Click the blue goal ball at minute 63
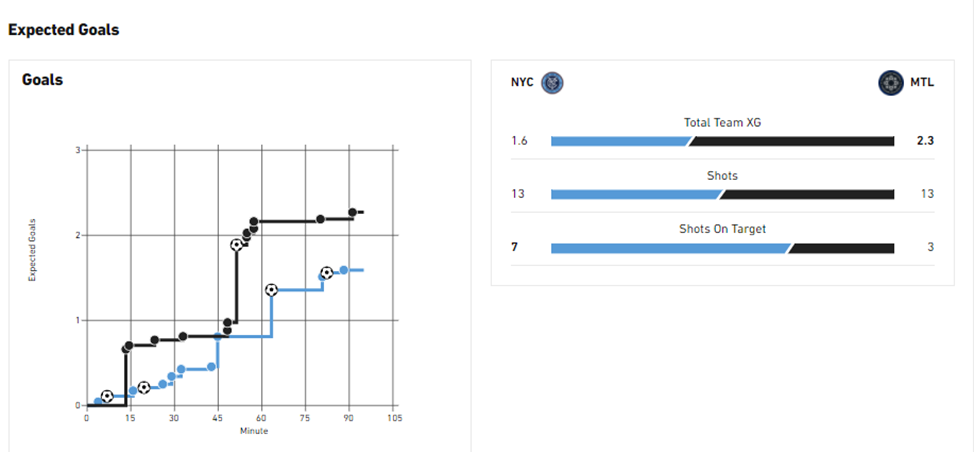Image resolution: width=974 pixels, height=452 pixels. point(271,290)
